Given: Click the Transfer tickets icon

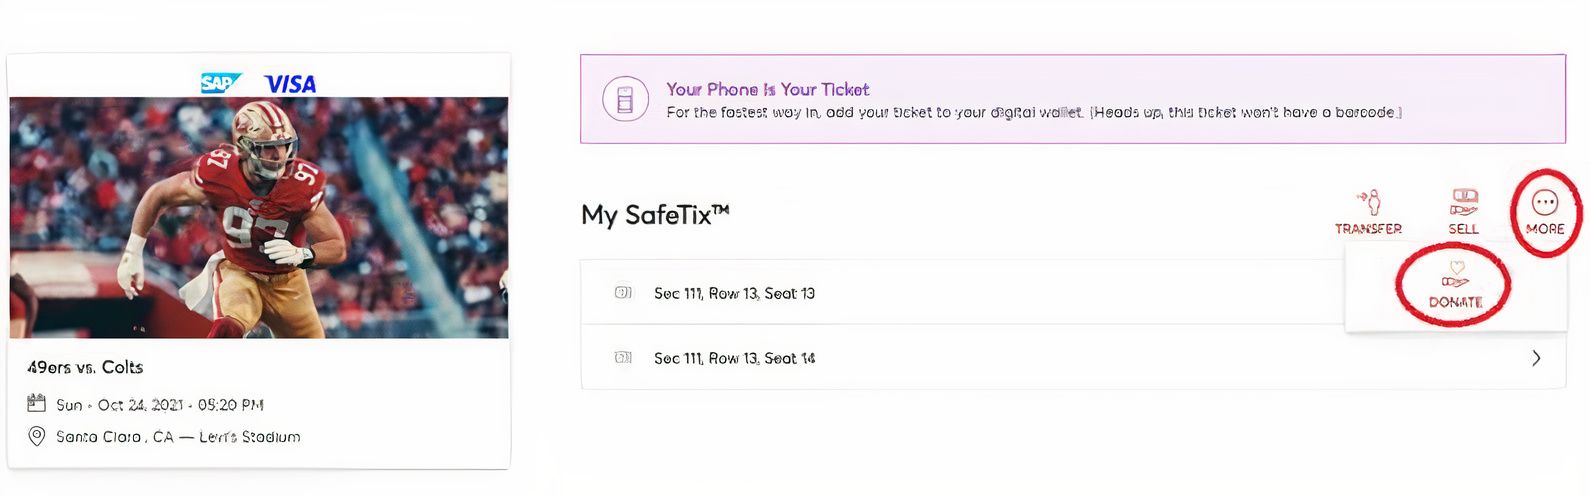Looking at the screenshot, I should tap(1368, 202).
